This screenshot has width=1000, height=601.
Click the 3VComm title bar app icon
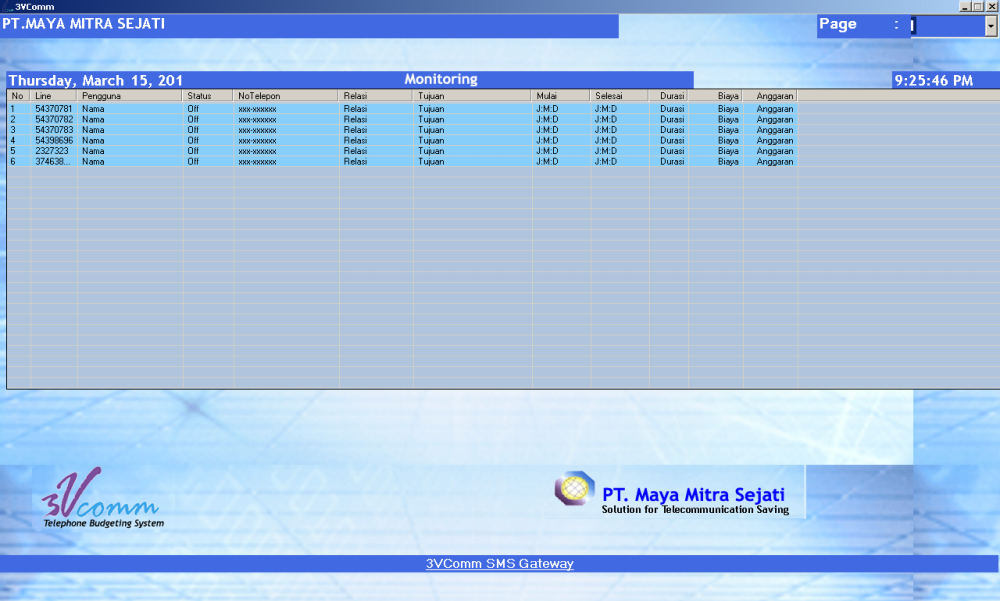click(x=8, y=6)
